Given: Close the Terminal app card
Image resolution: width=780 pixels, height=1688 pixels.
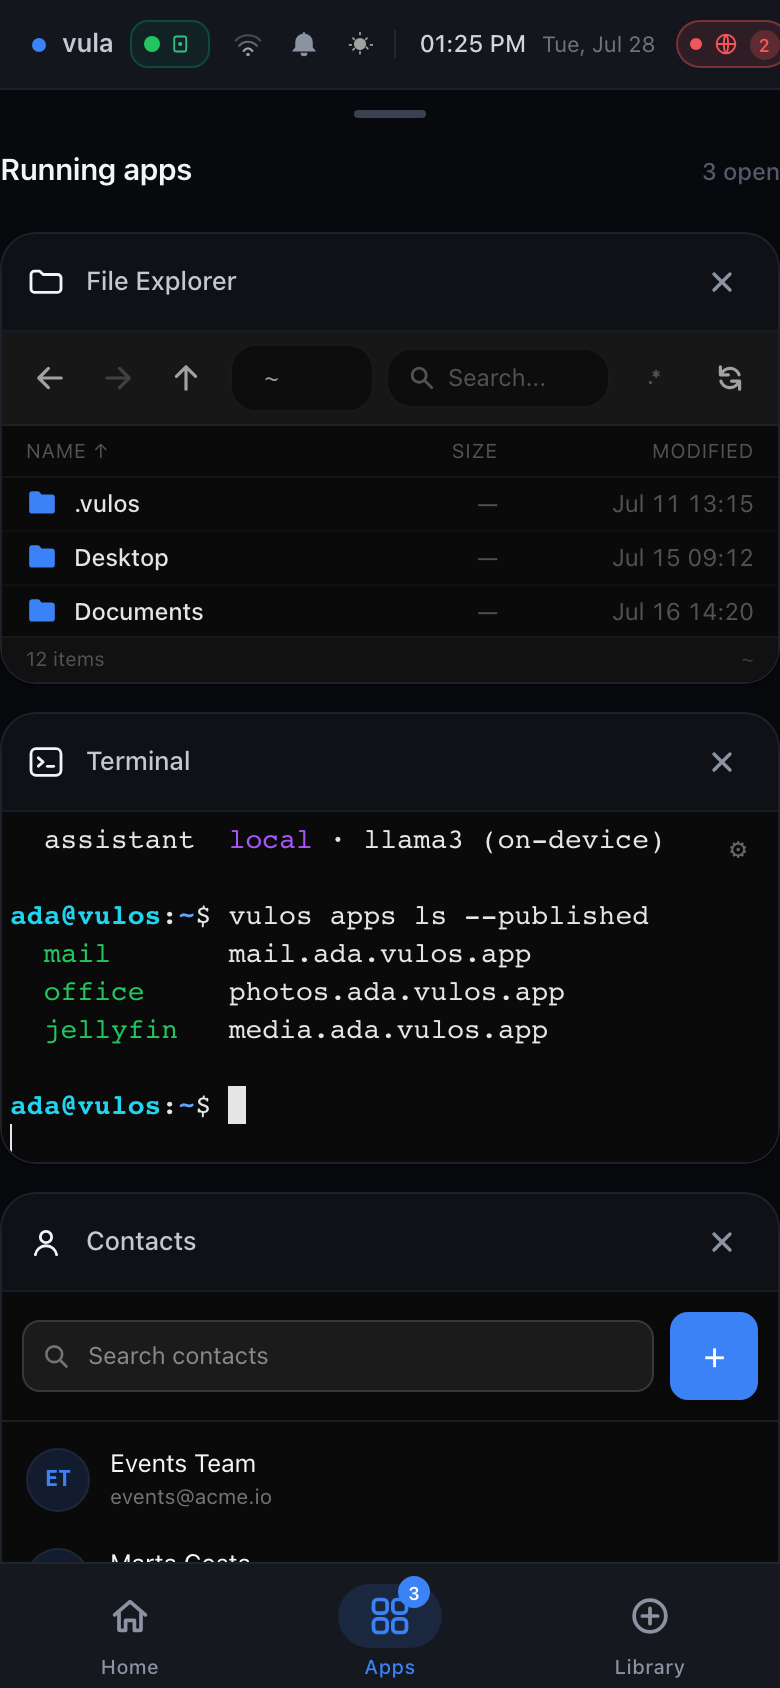Looking at the screenshot, I should click(x=722, y=762).
